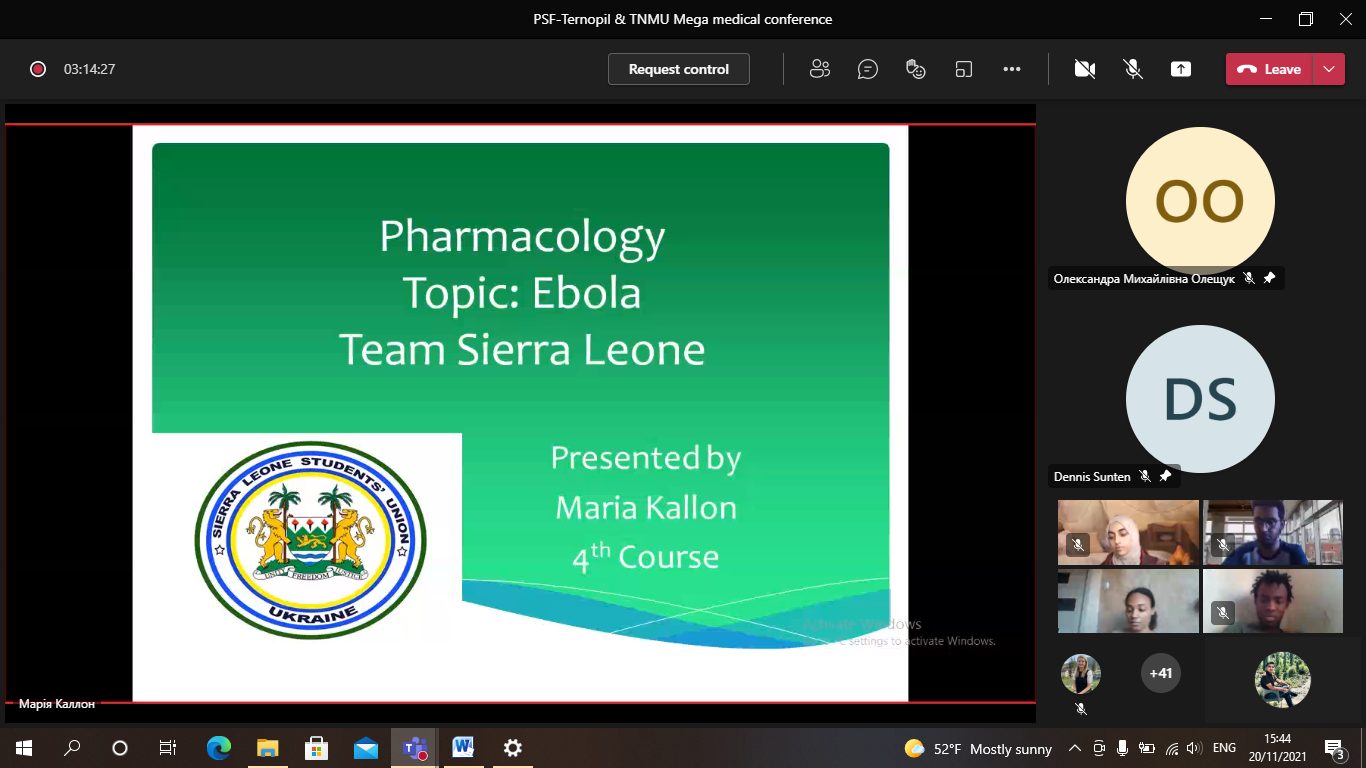Expand the dropdown arrow beside Leave

pyautogui.click(x=1328, y=69)
